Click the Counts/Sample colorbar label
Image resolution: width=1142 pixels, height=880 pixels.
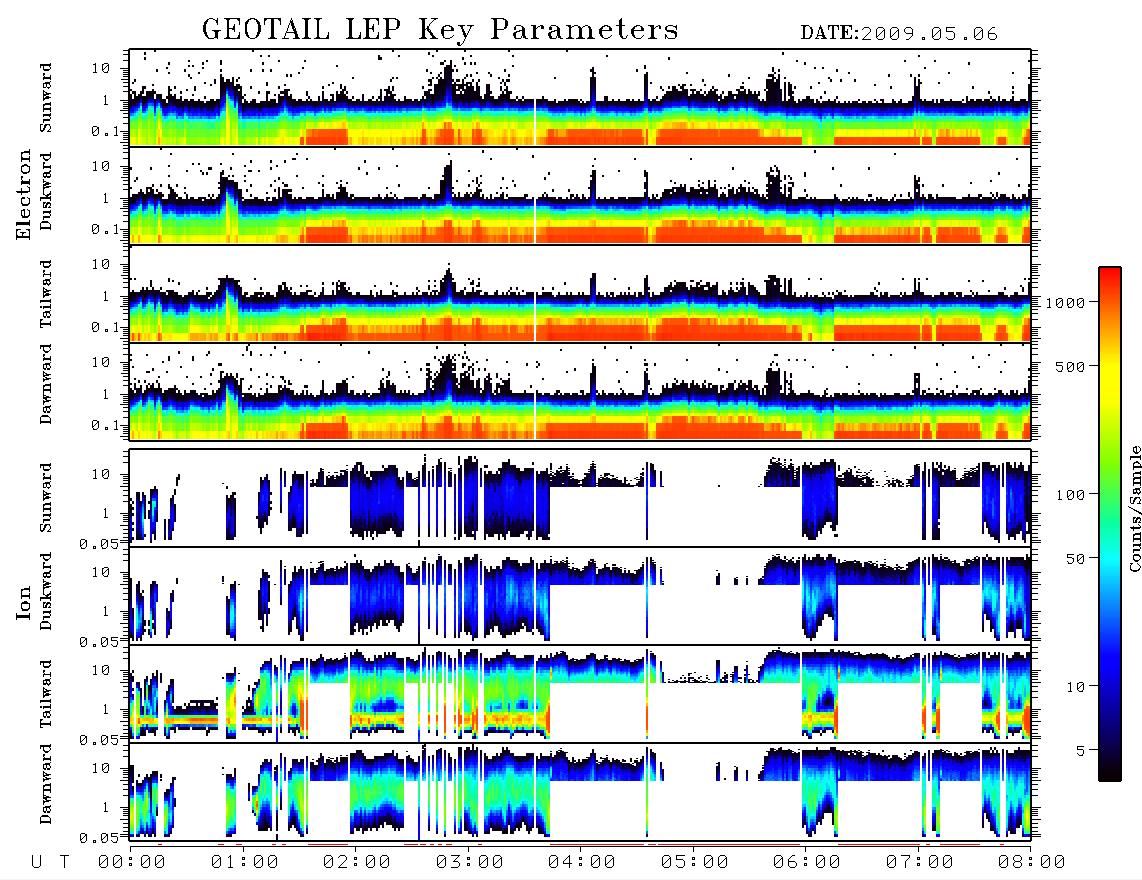(x=1134, y=508)
